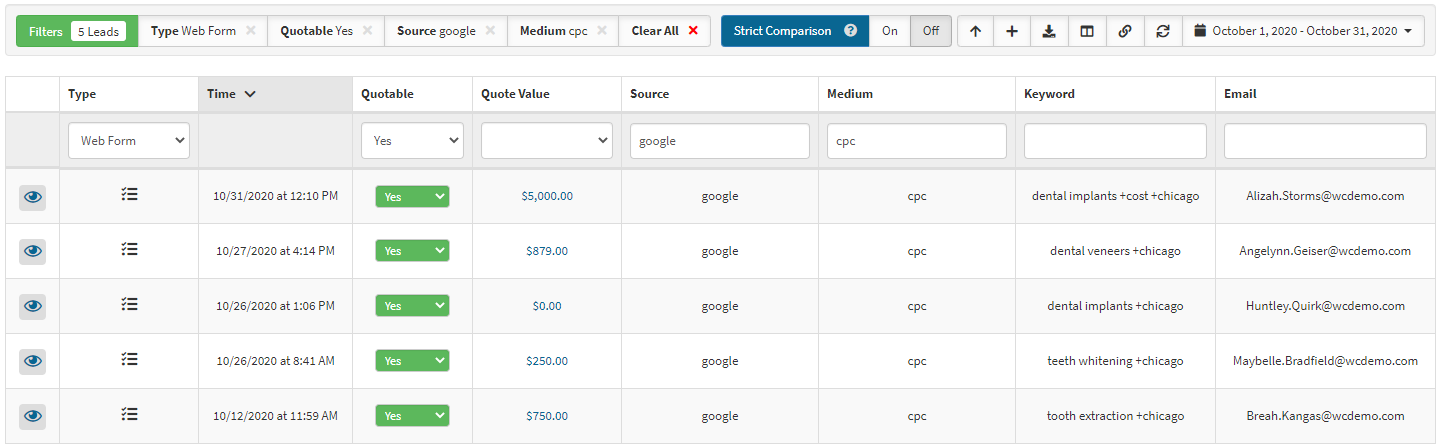Click the Strict Comparison help question icon
This screenshot has width=1443, height=448.
(x=850, y=31)
